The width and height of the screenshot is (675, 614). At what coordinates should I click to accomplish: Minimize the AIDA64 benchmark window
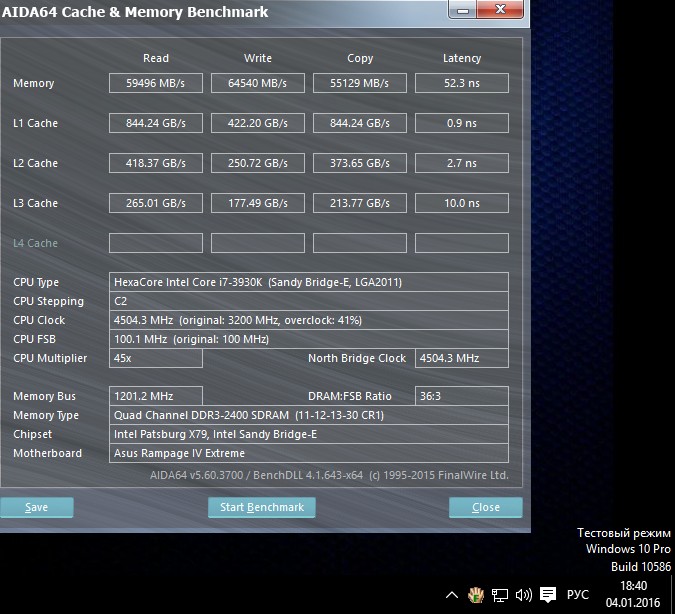click(463, 9)
